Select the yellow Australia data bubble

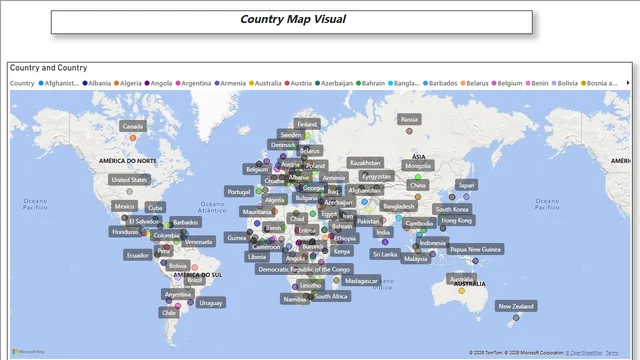coord(461,291)
